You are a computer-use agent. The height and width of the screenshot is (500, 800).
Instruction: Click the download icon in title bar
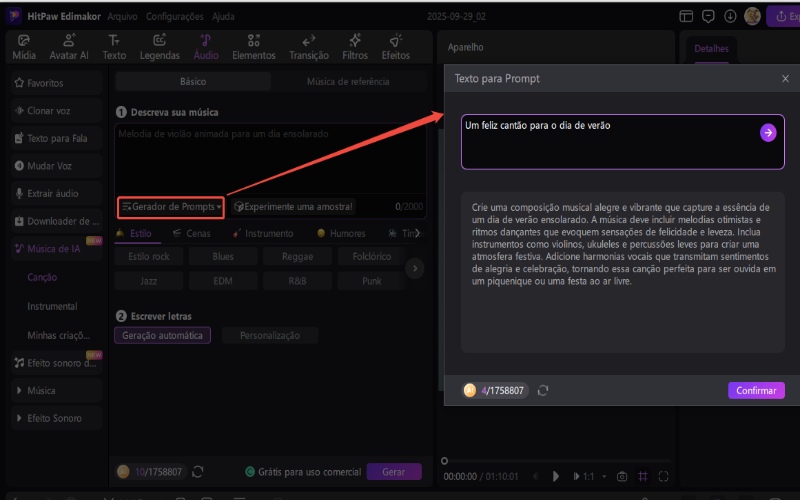(730, 16)
